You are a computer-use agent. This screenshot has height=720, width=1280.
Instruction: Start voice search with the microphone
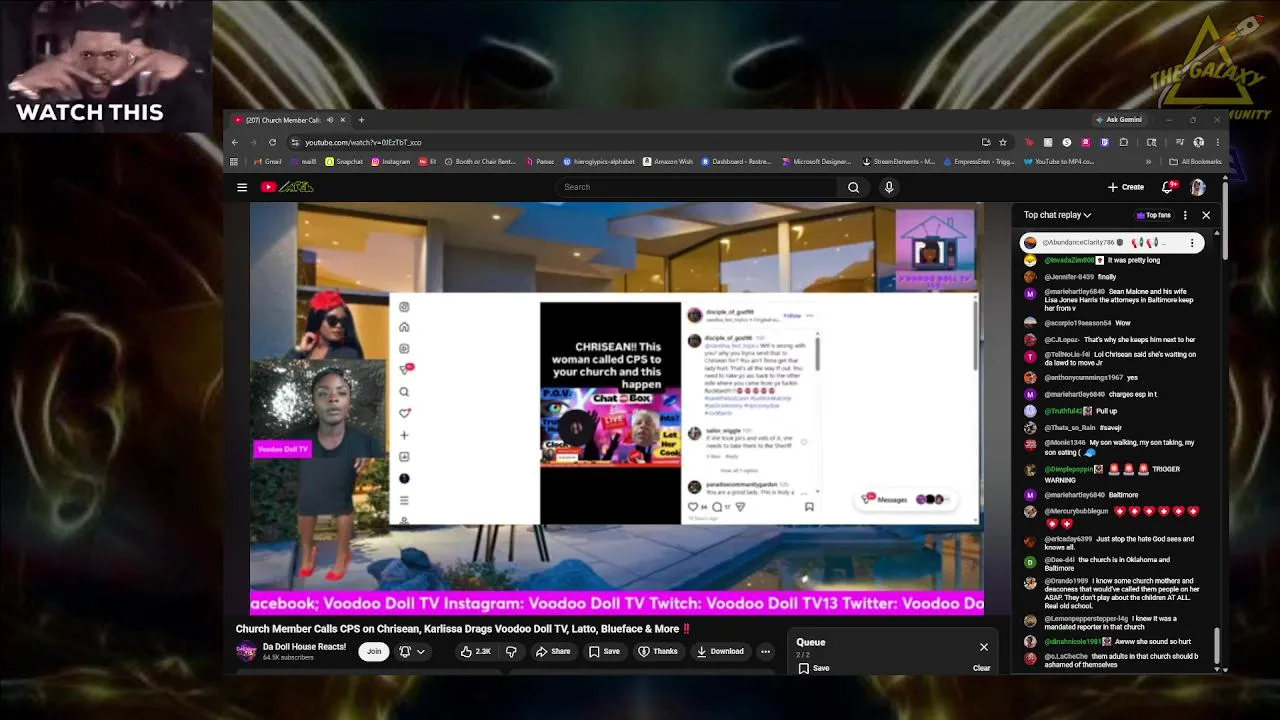click(x=888, y=187)
